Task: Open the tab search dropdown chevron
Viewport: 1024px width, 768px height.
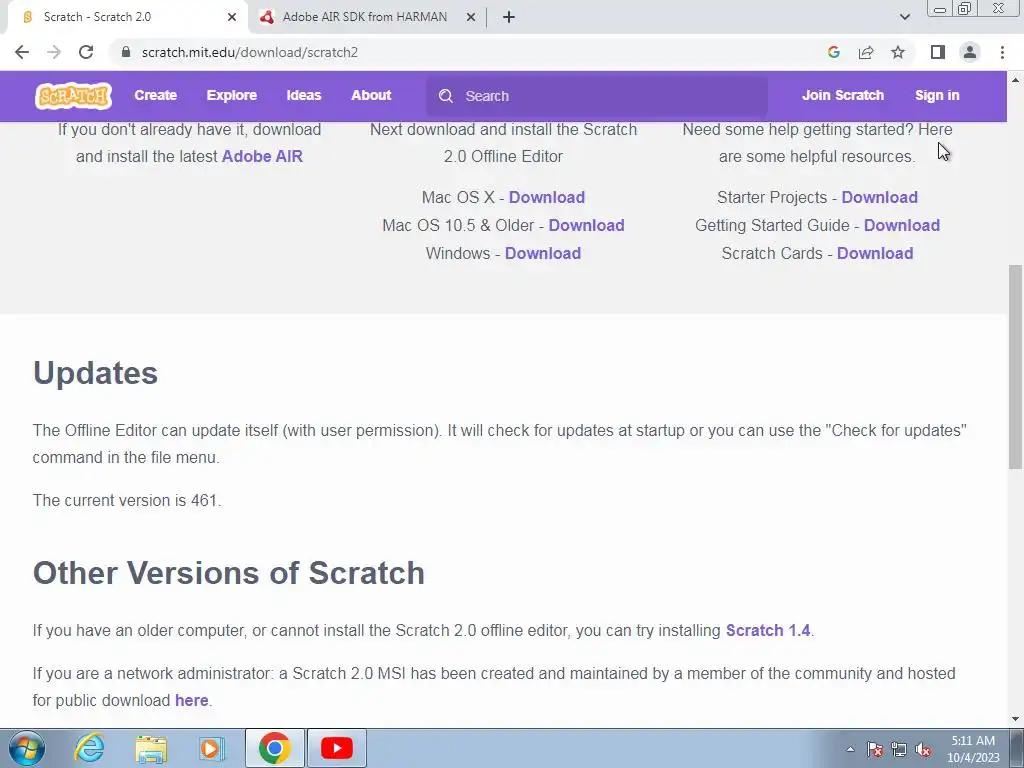Action: [x=904, y=17]
